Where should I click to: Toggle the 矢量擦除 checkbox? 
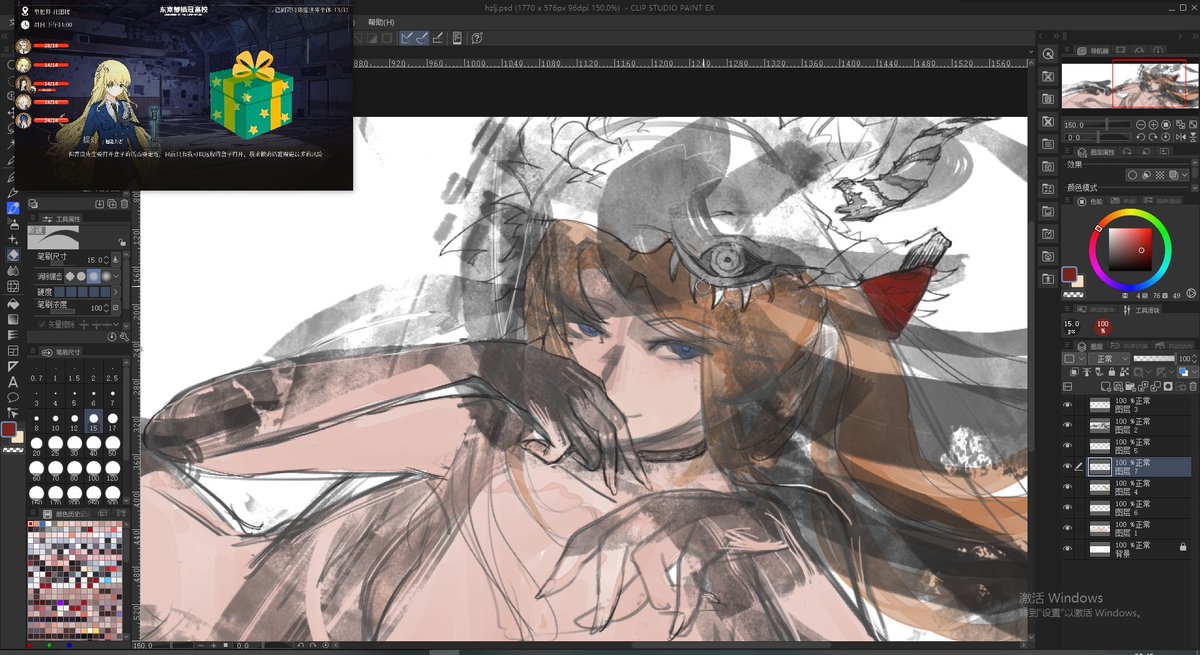click(42, 325)
